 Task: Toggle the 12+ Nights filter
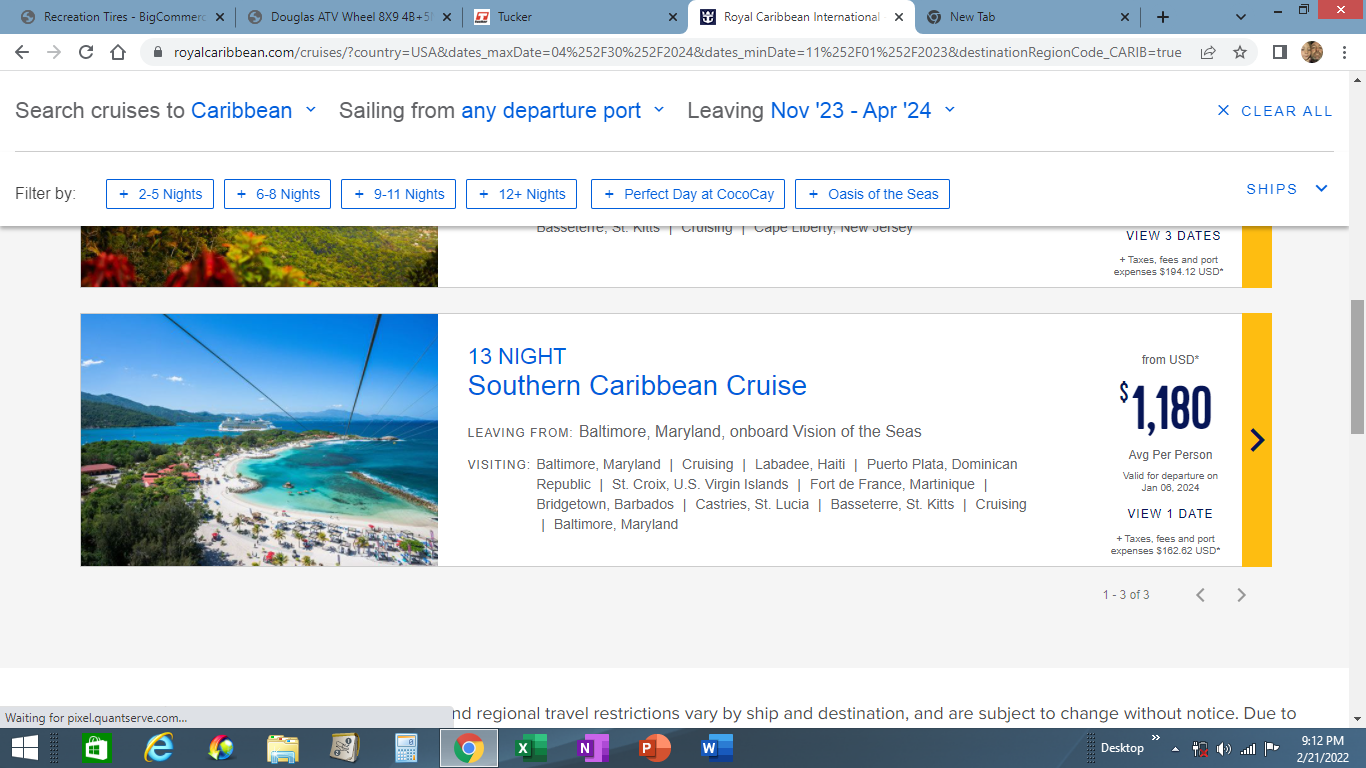pos(522,194)
